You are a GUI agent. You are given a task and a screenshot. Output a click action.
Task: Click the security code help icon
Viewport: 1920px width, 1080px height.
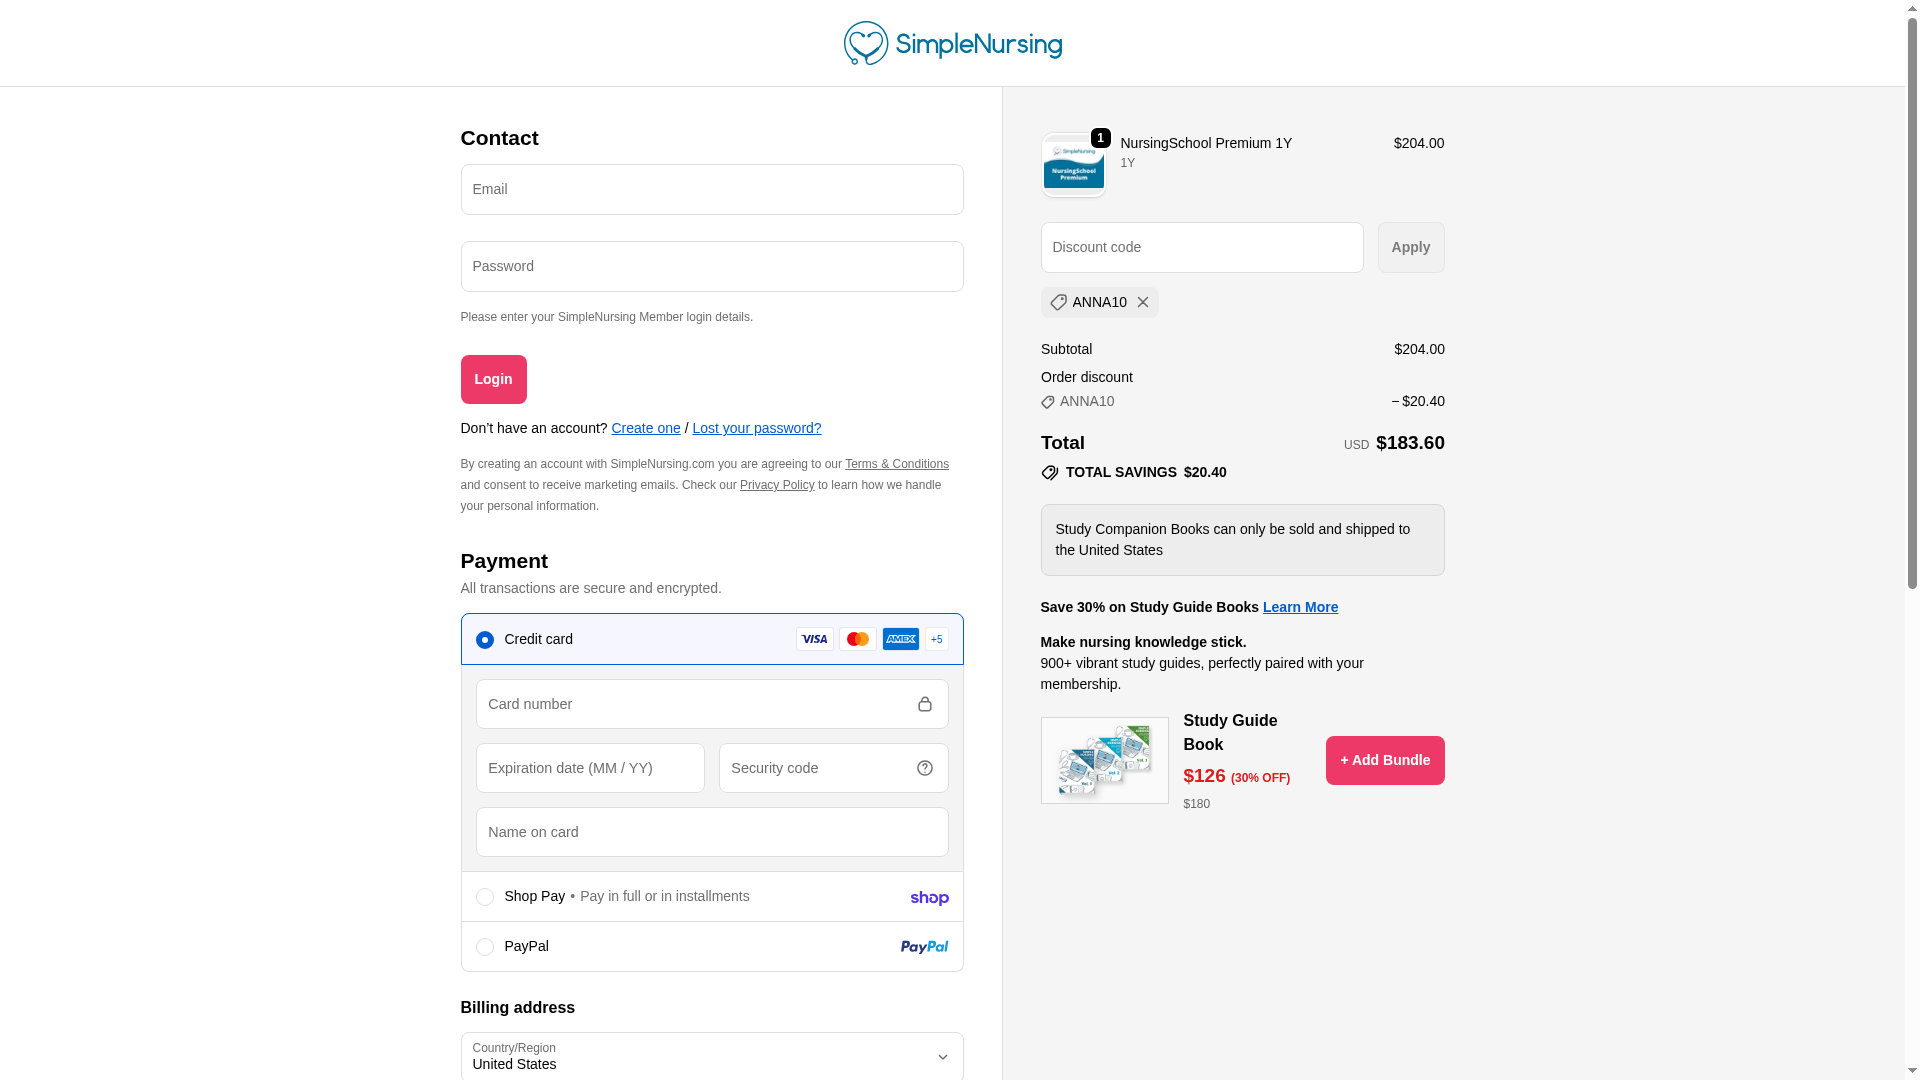pyautogui.click(x=925, y=768)
